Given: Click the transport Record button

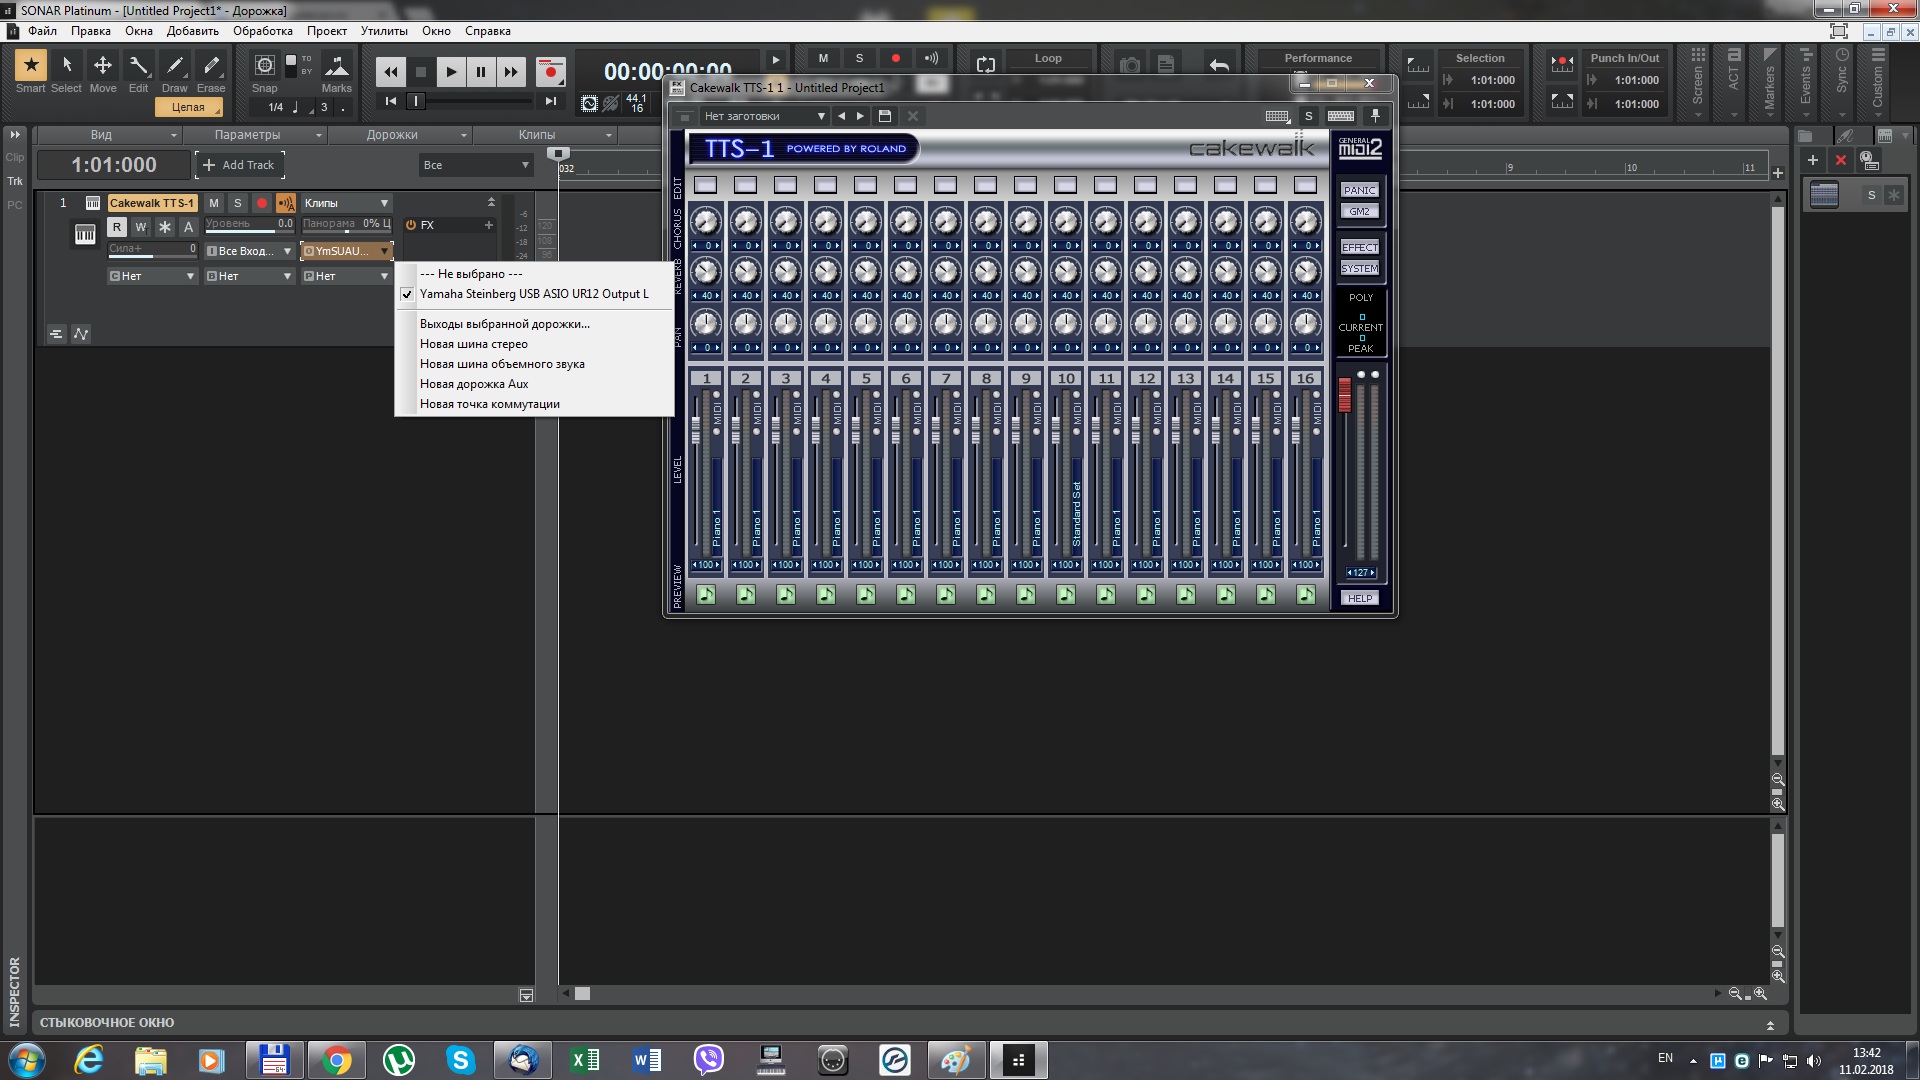Looking at the screenshot, I should tap(549, 72).
